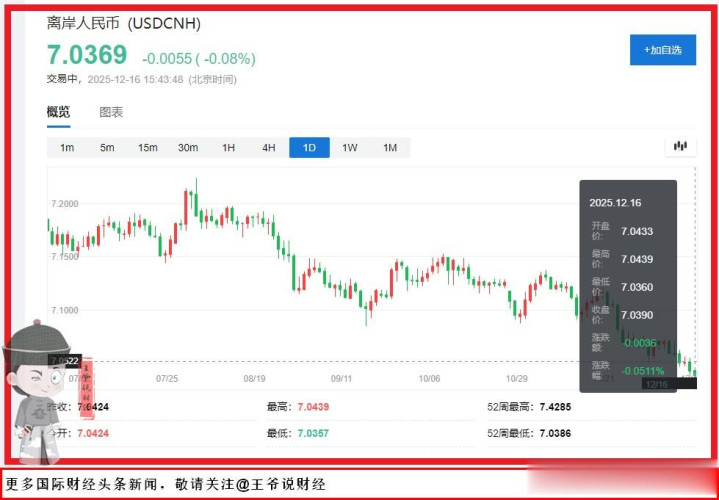The image size is (719, 500).
Task: Click the 09/11 date axis label
Action: 342,379
